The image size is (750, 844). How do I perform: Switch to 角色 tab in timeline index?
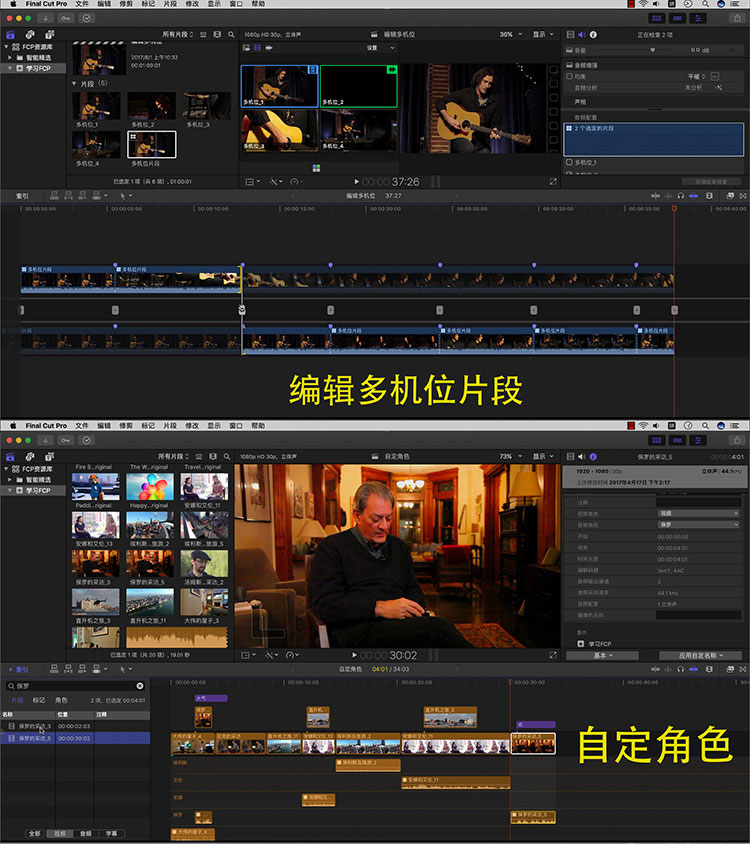tap(61, 700)
